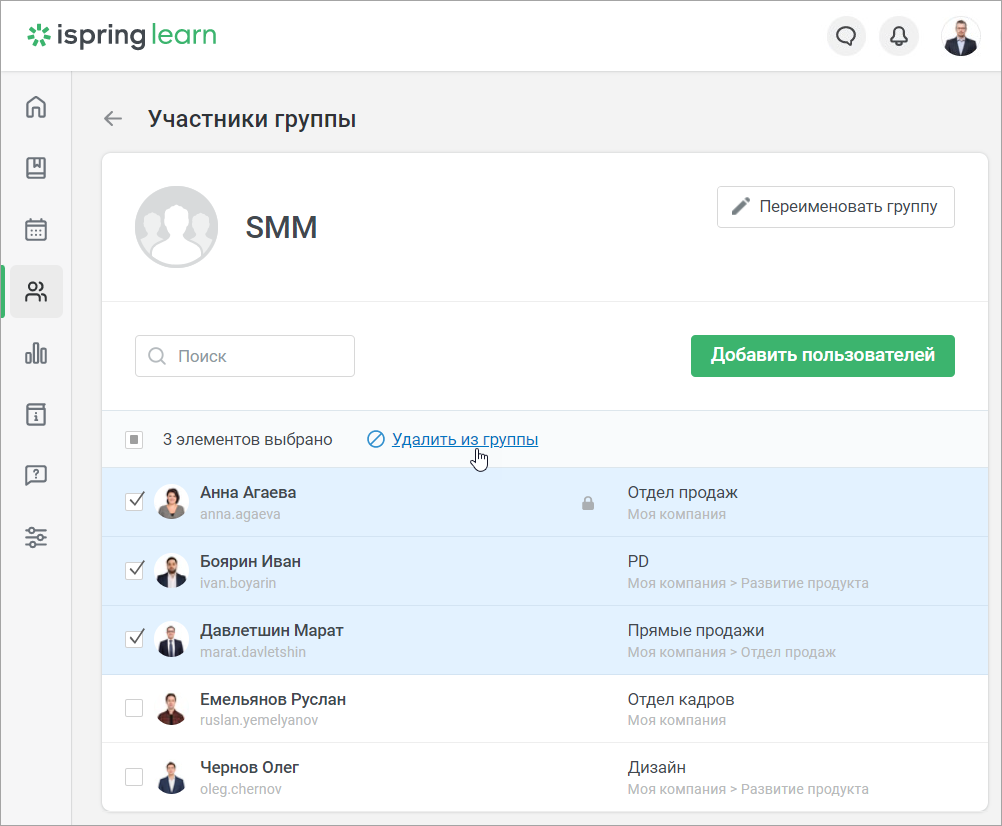Click the login marat.davletshin
Image resolution: width=1002 pixels, height=826 pixels.
pos(253,652)
